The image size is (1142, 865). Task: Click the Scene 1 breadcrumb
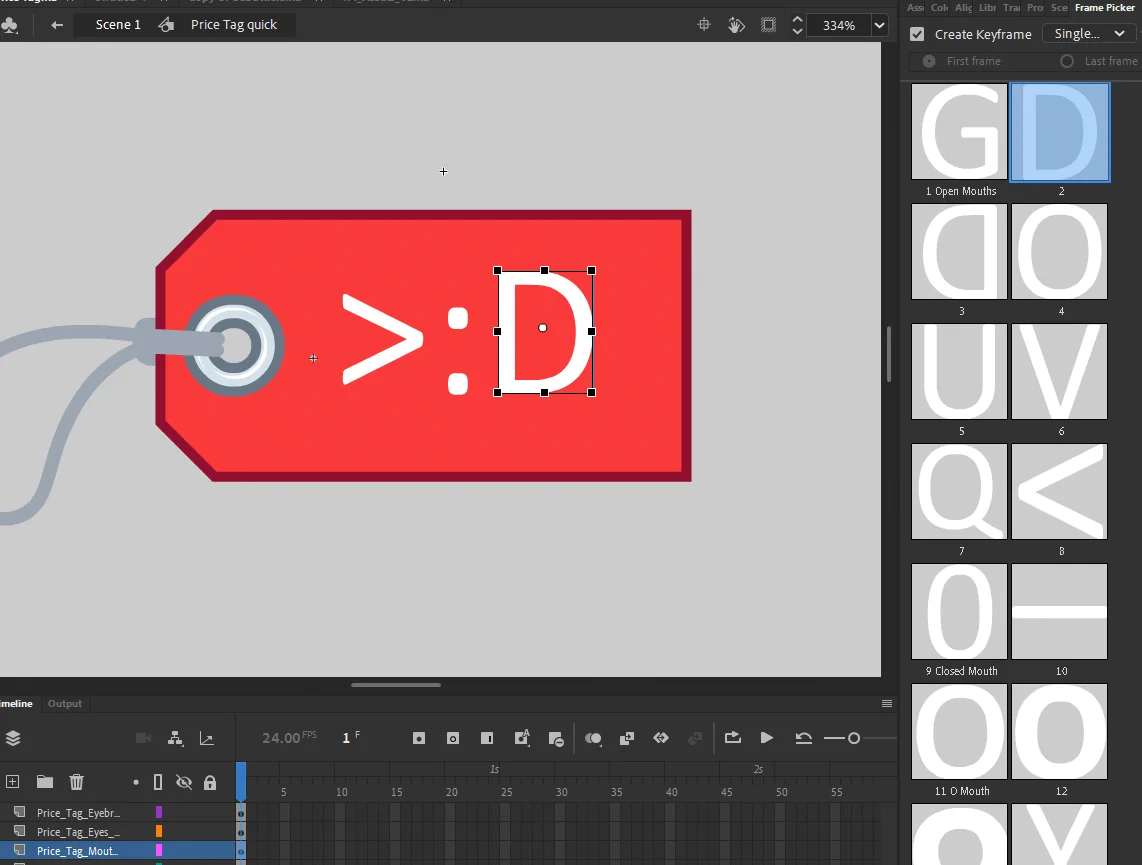(118, 25)
